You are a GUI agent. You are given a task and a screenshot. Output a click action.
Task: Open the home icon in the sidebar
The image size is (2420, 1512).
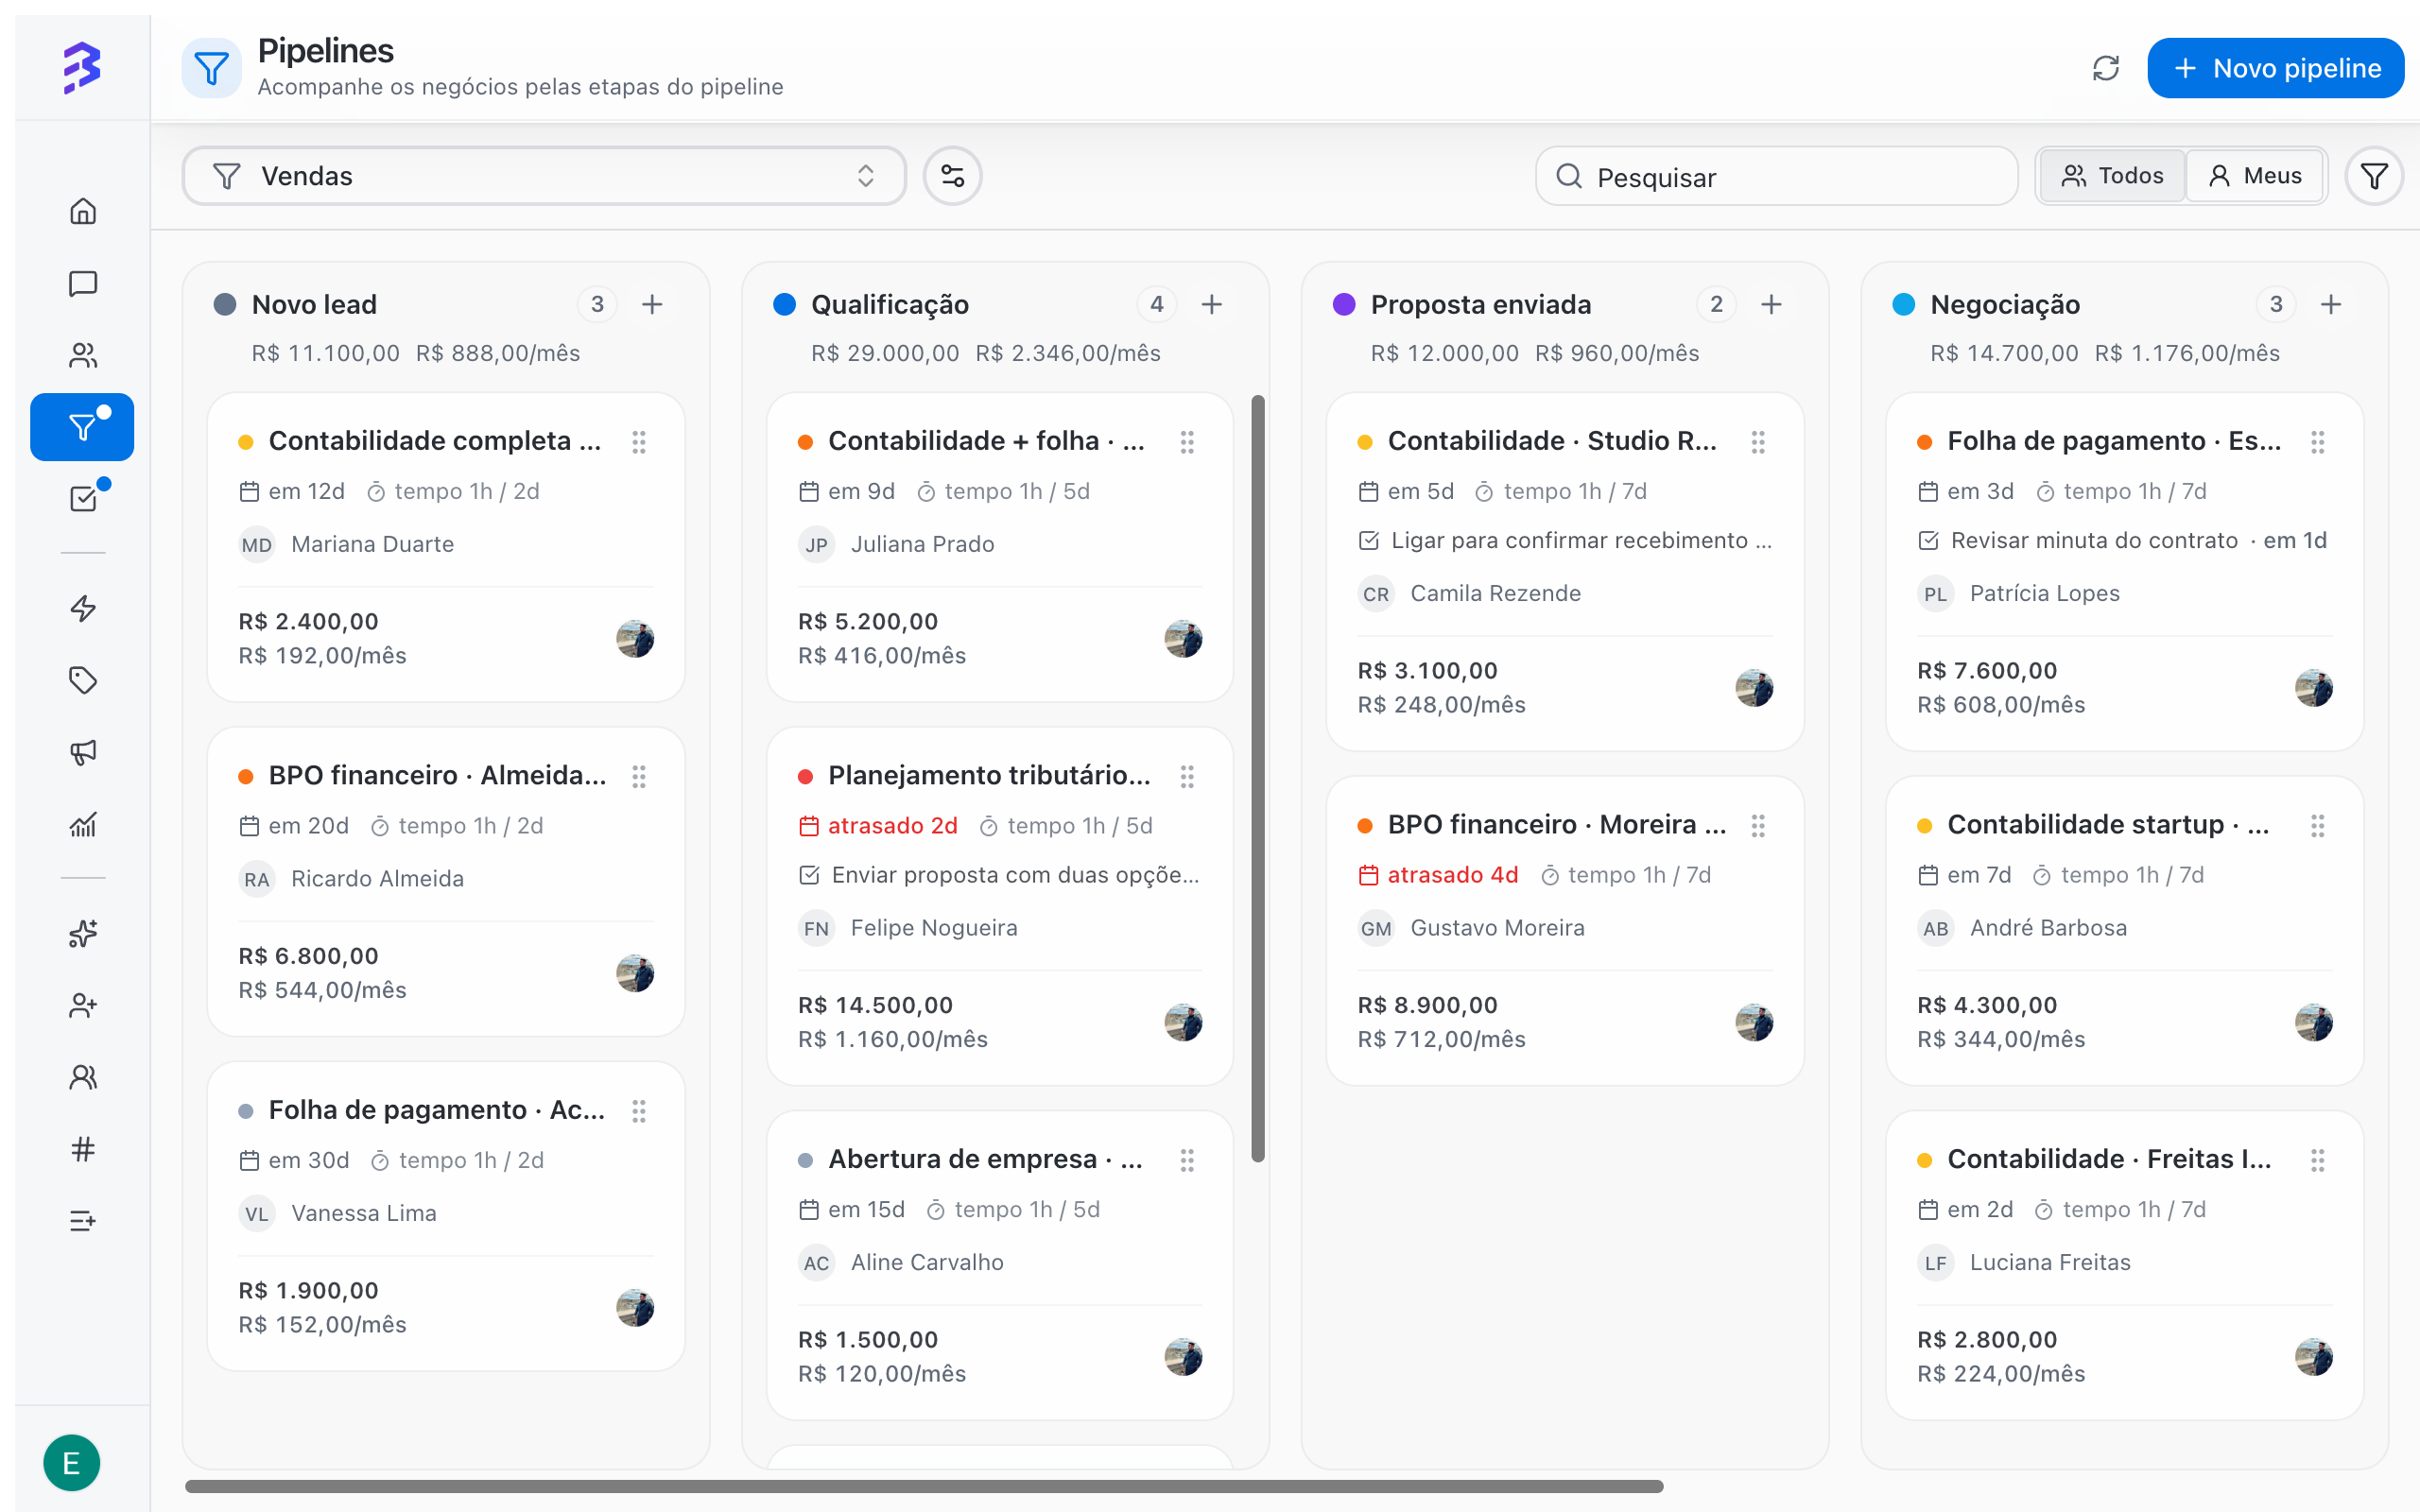[83, 211]
